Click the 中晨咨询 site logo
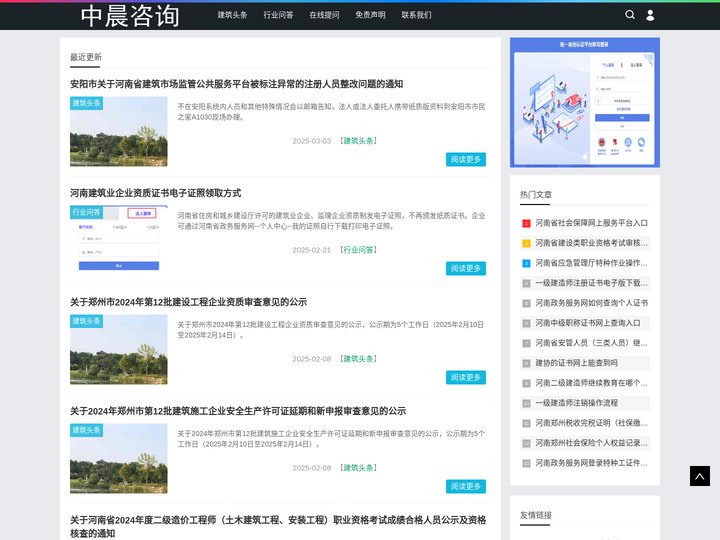 (130, 16)
